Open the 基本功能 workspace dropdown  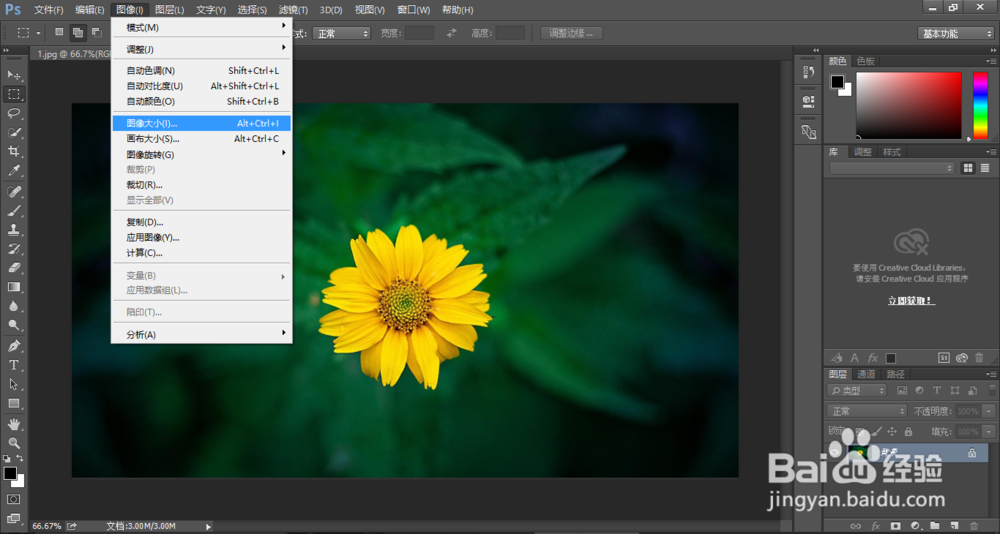[x=955, y=33]
